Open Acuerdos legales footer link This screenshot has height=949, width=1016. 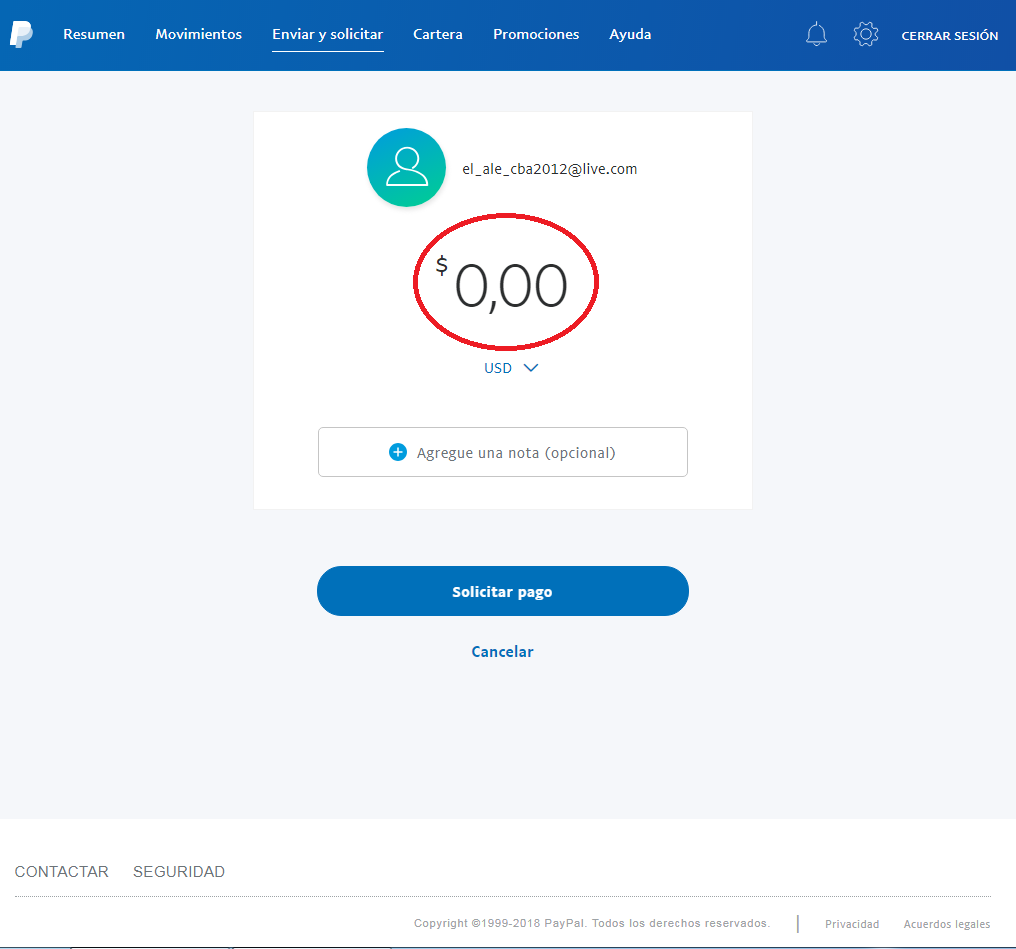click(x=947, y=924)
